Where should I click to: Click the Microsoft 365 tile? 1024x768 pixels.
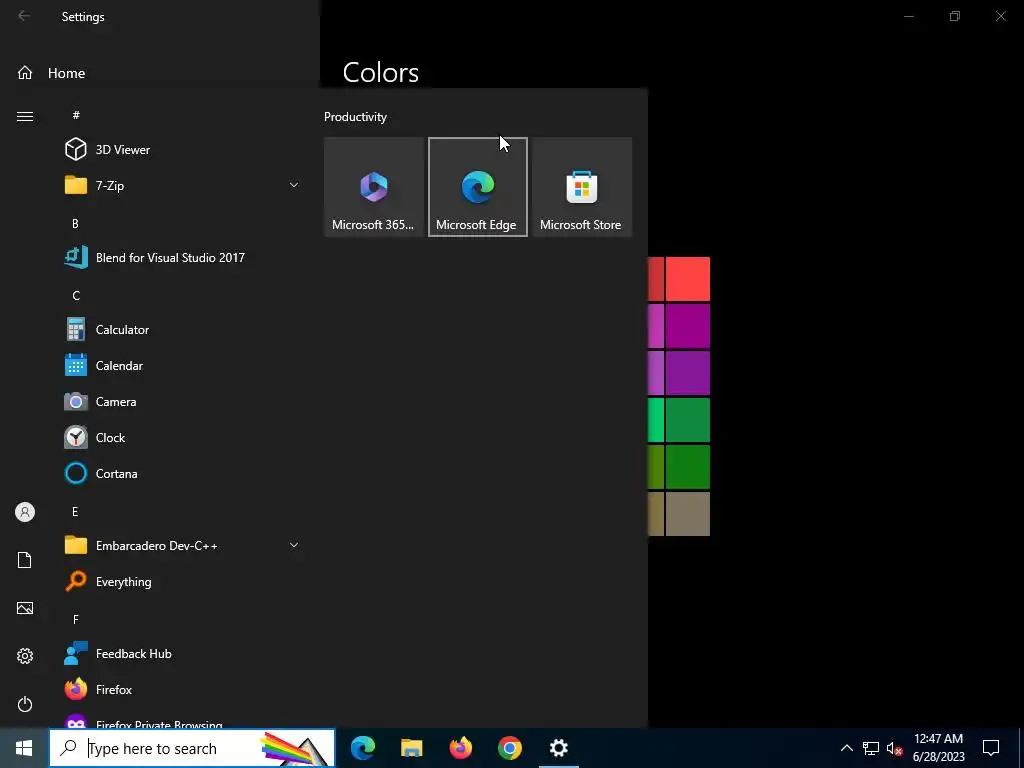374,187
